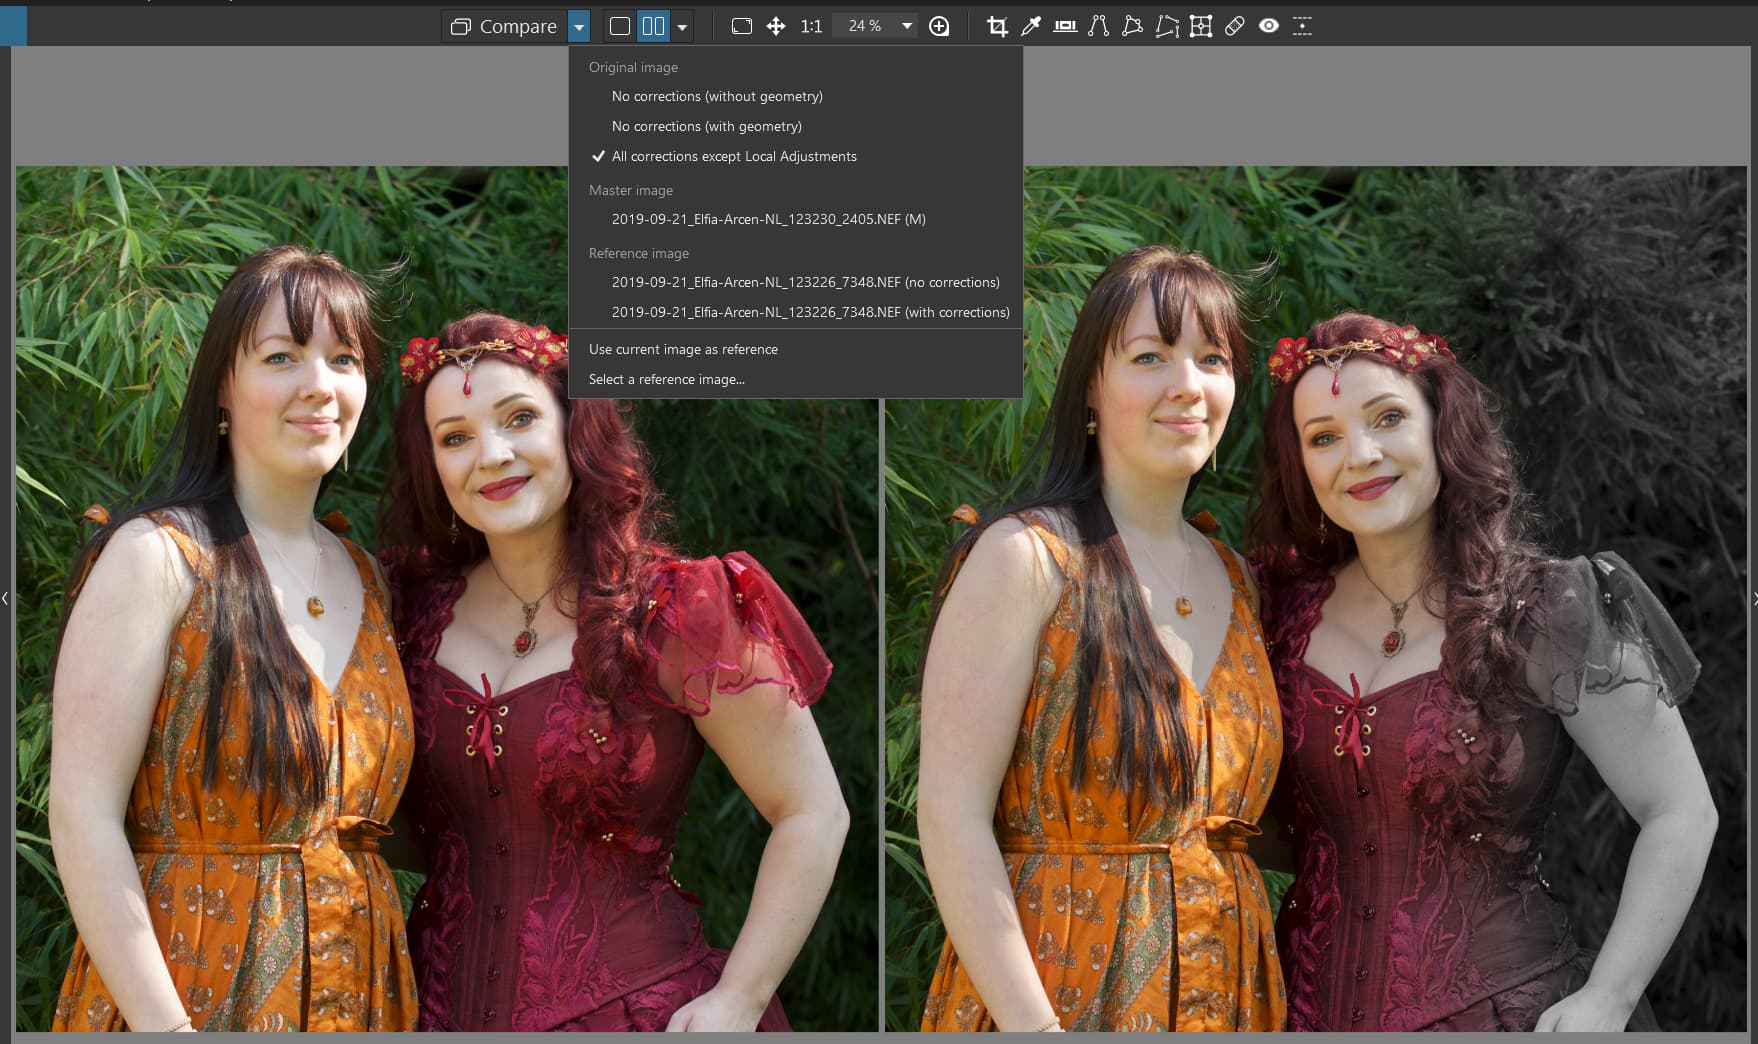
Task: Choose No corrections (without geometry)
Action: click(717, 97)
